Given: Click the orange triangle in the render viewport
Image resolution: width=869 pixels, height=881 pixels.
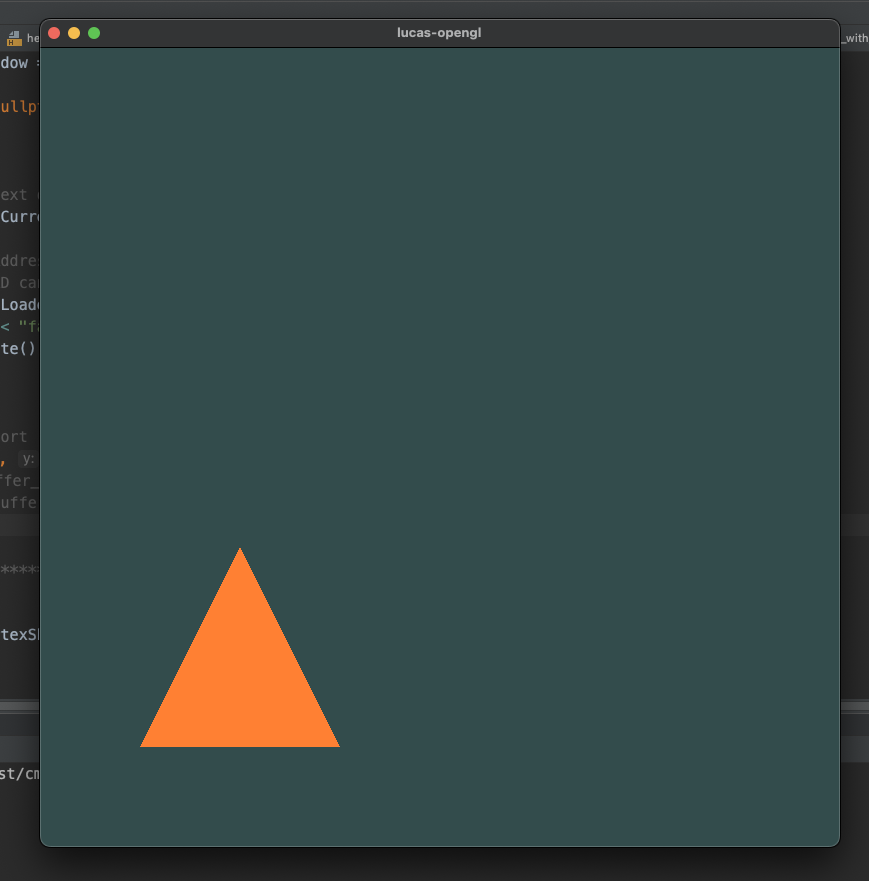Looking at the screenshot, I should pos(240,680).
